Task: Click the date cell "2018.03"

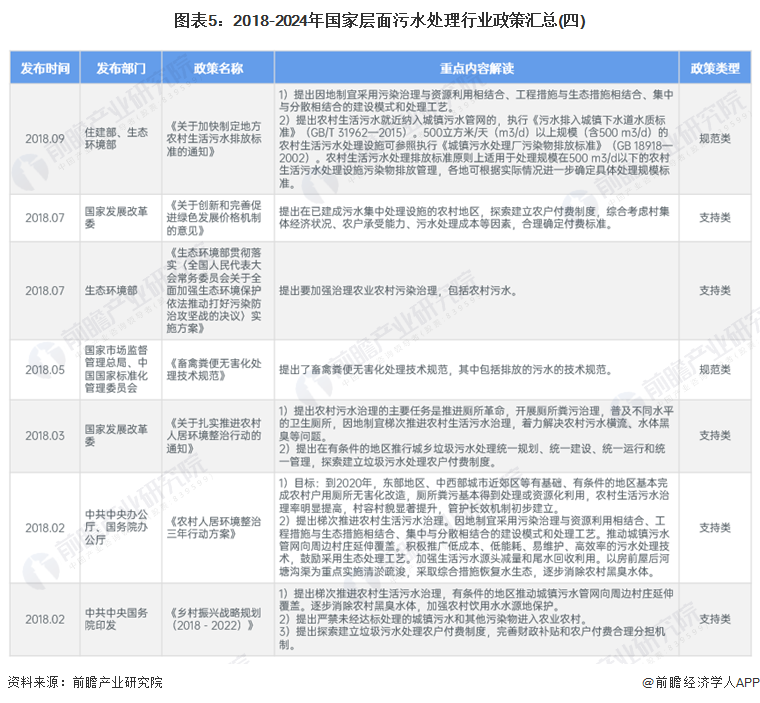Action: (45, 435)
